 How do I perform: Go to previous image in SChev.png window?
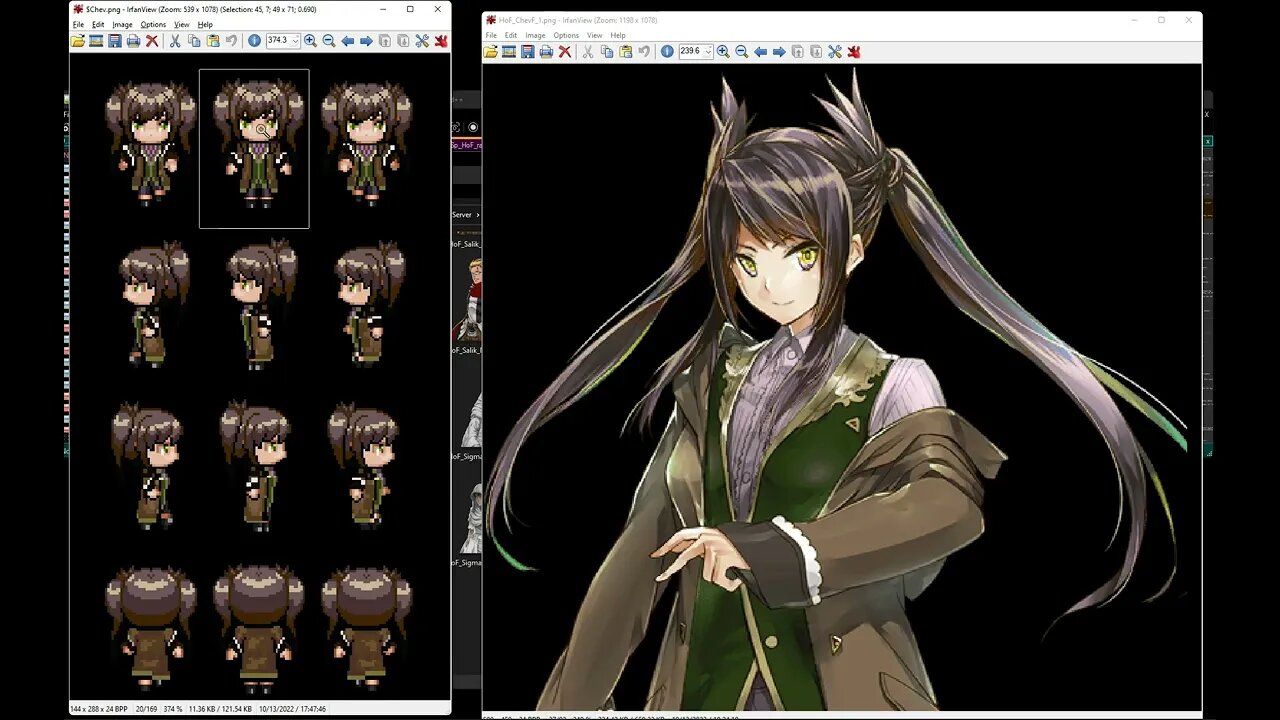coord(348,41)
